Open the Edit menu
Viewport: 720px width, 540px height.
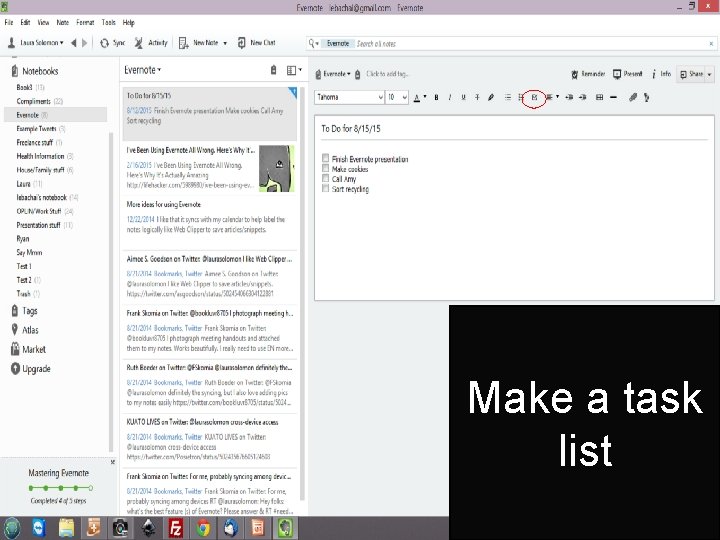tap(25, 22)
